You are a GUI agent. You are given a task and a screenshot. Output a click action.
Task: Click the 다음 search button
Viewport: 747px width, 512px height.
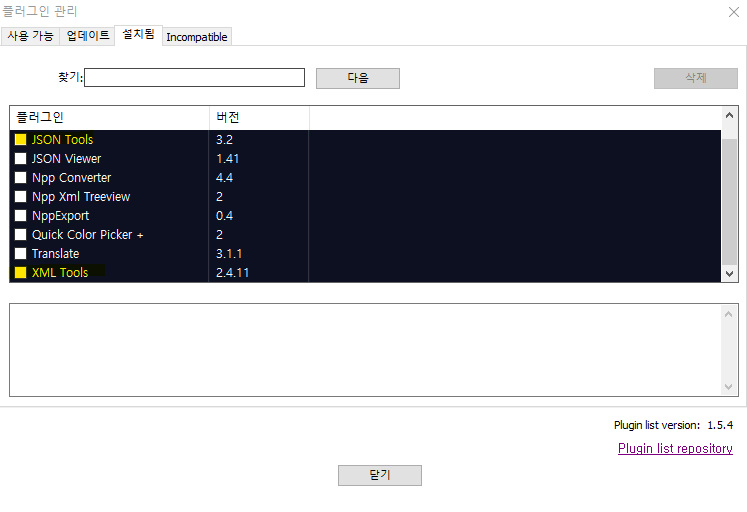click(357, 78)
